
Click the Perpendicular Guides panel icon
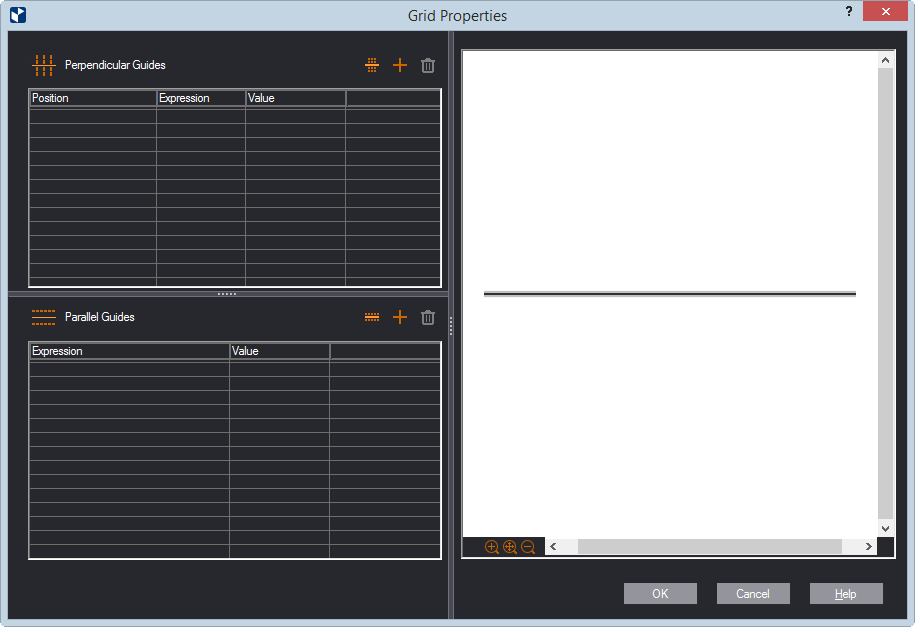tap(43, 64)
